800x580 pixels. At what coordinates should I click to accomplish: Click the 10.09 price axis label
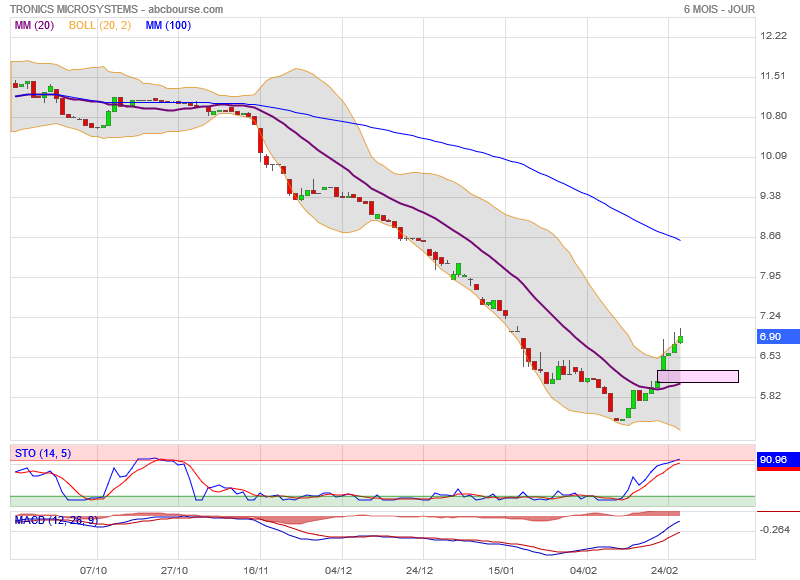pos(773,156)
